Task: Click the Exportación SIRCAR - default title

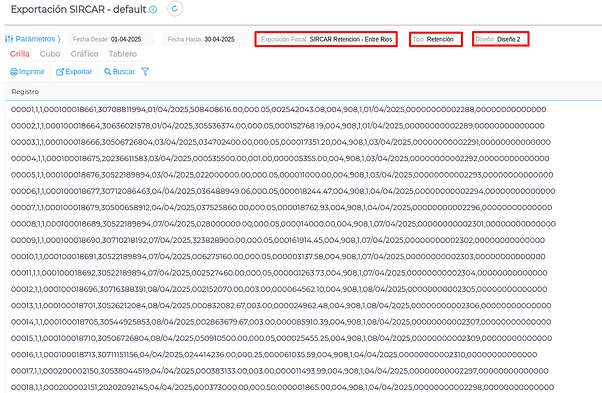Action: (79, 10)
